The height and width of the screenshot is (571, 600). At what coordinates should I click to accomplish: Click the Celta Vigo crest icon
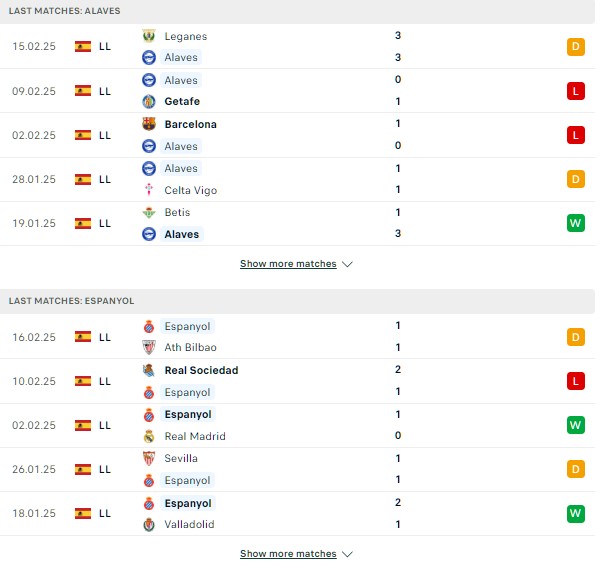(x=149, y=190)
